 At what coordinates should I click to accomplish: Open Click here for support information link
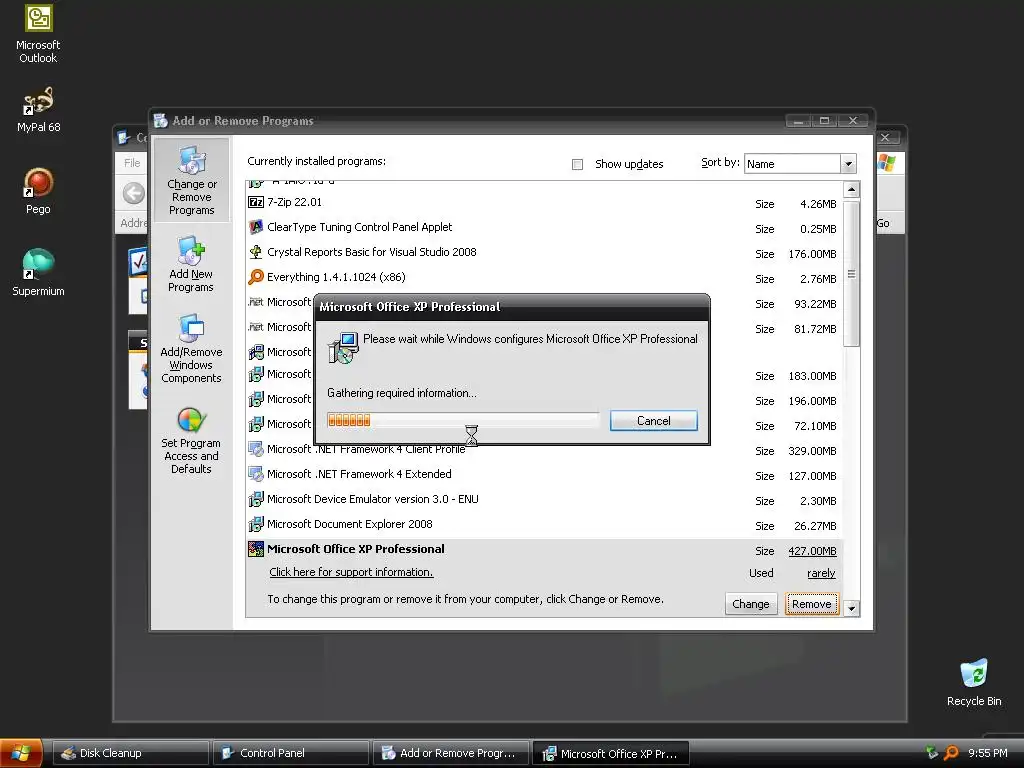pyautogui.click(x=351, y=572)
